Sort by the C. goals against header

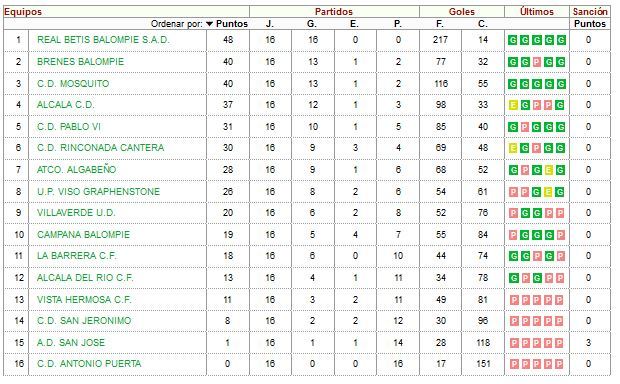point(482,24)
